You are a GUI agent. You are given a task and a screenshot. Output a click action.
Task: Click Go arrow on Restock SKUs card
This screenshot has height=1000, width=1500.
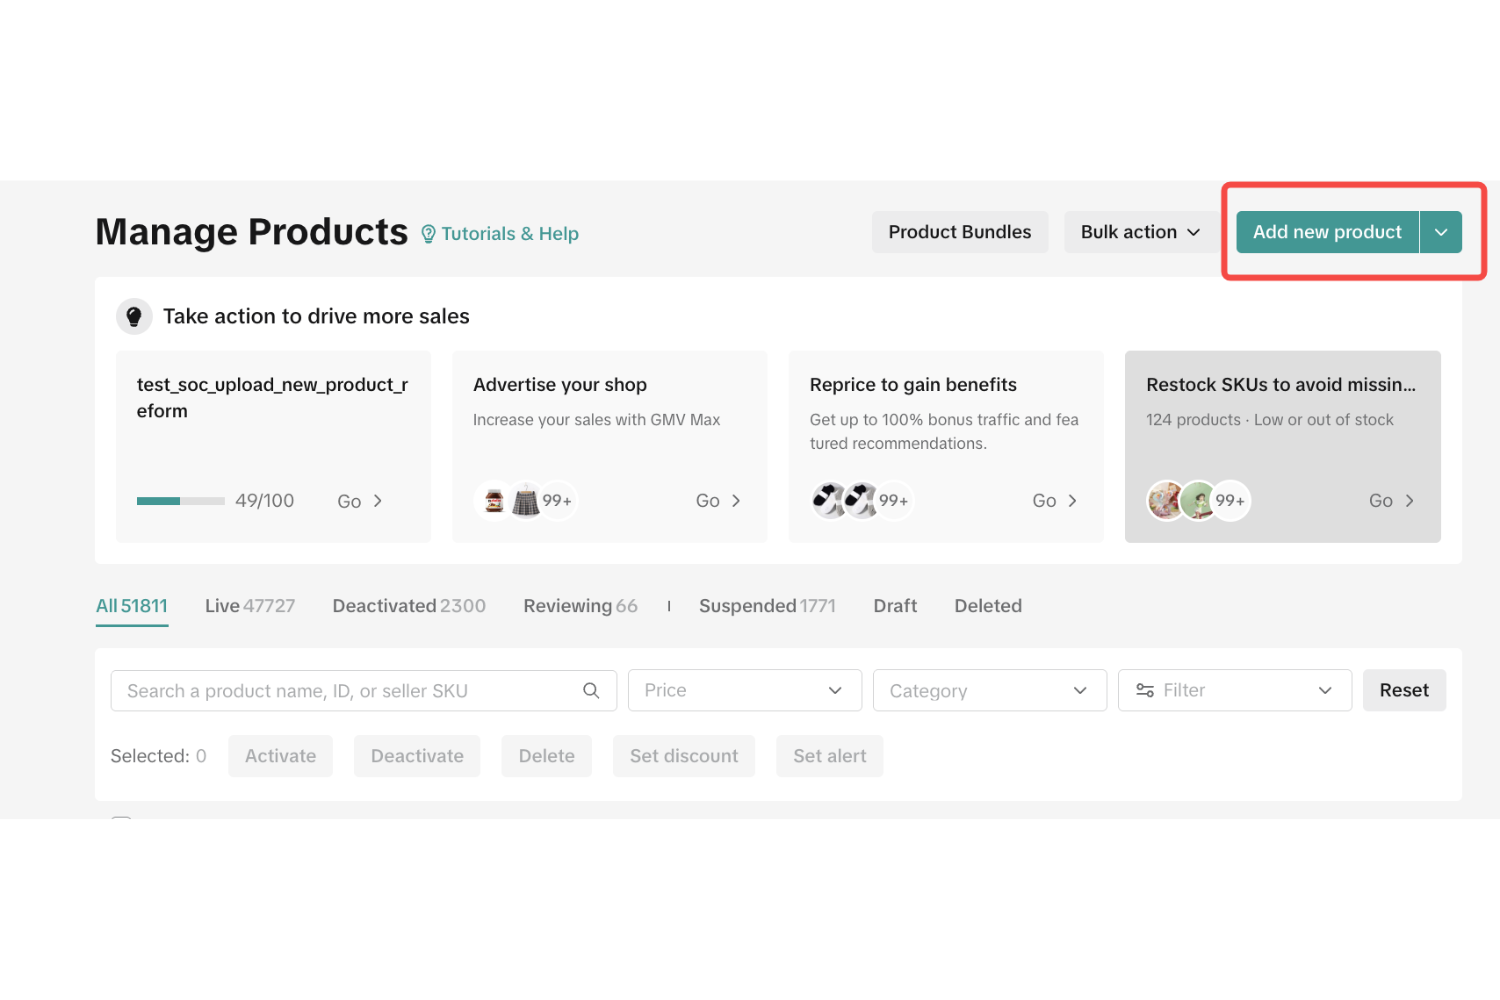1408,501
